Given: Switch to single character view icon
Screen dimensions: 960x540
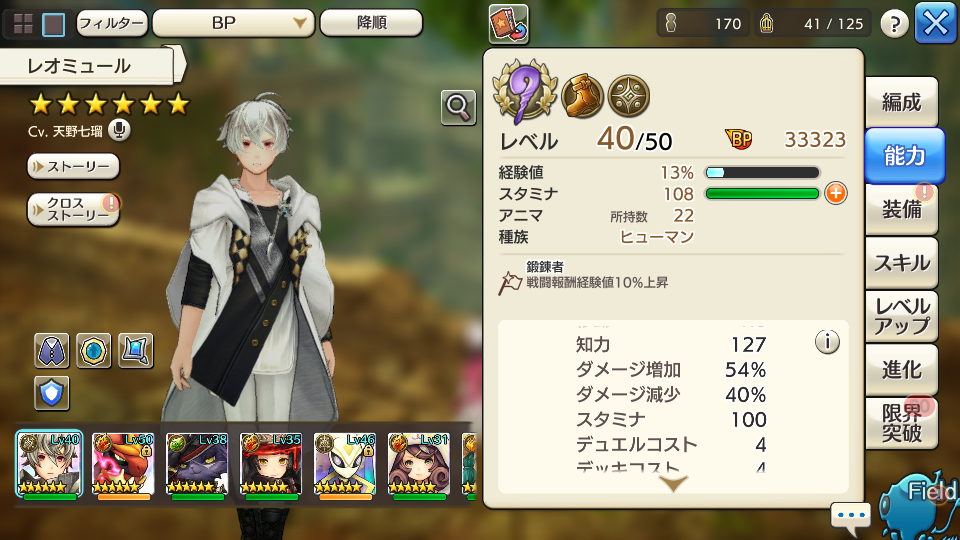Looking at the screenshot, I should tap(54, 24).
